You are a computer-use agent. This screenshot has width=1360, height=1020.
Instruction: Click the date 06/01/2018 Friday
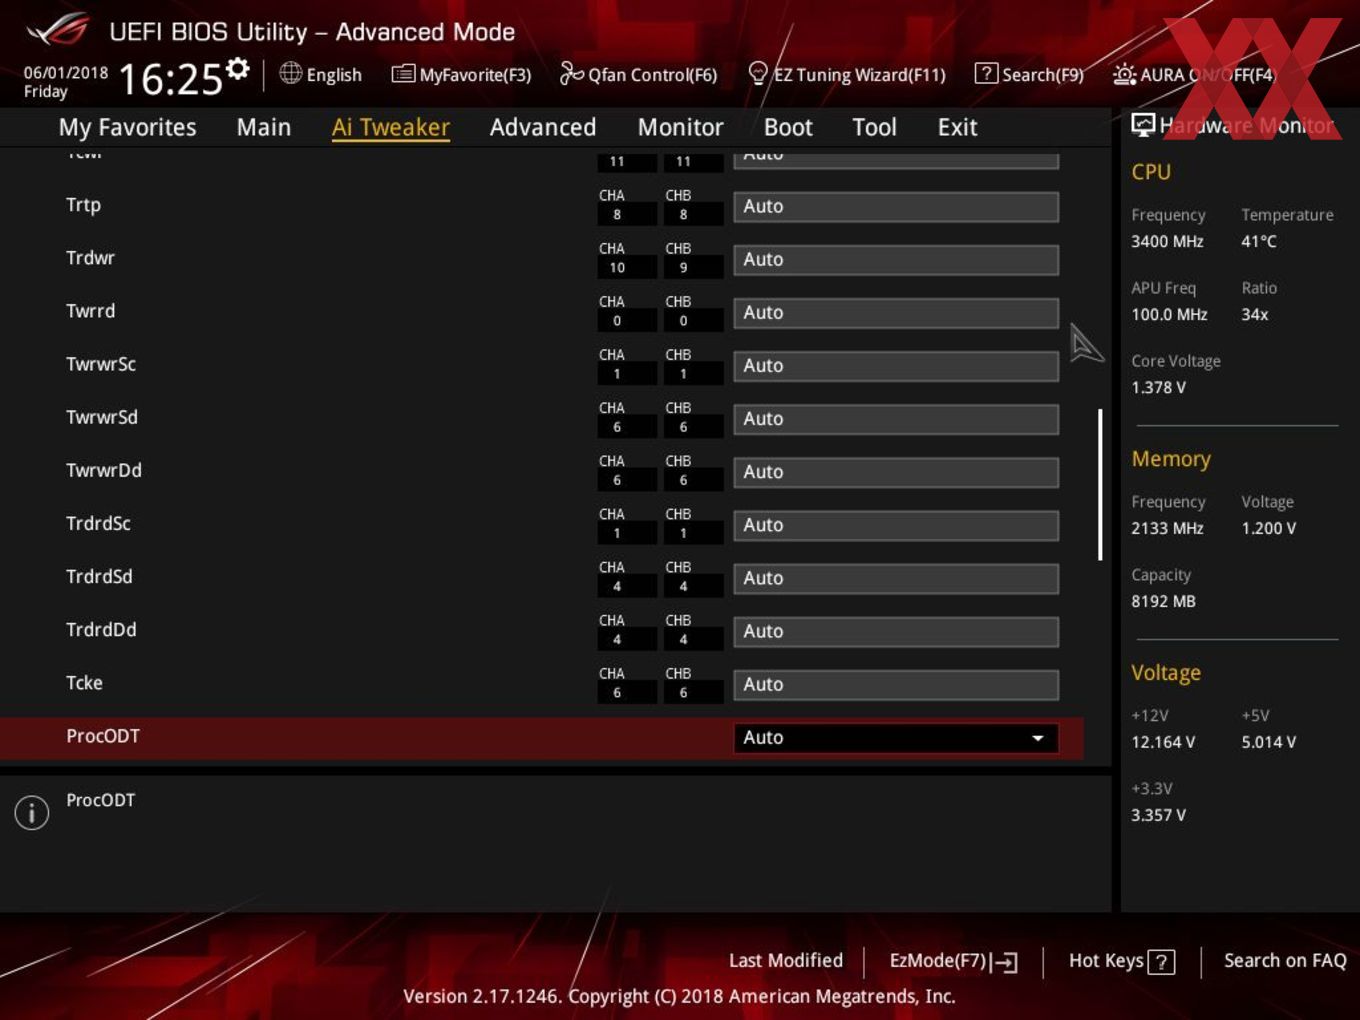click(x=66, y=82)
